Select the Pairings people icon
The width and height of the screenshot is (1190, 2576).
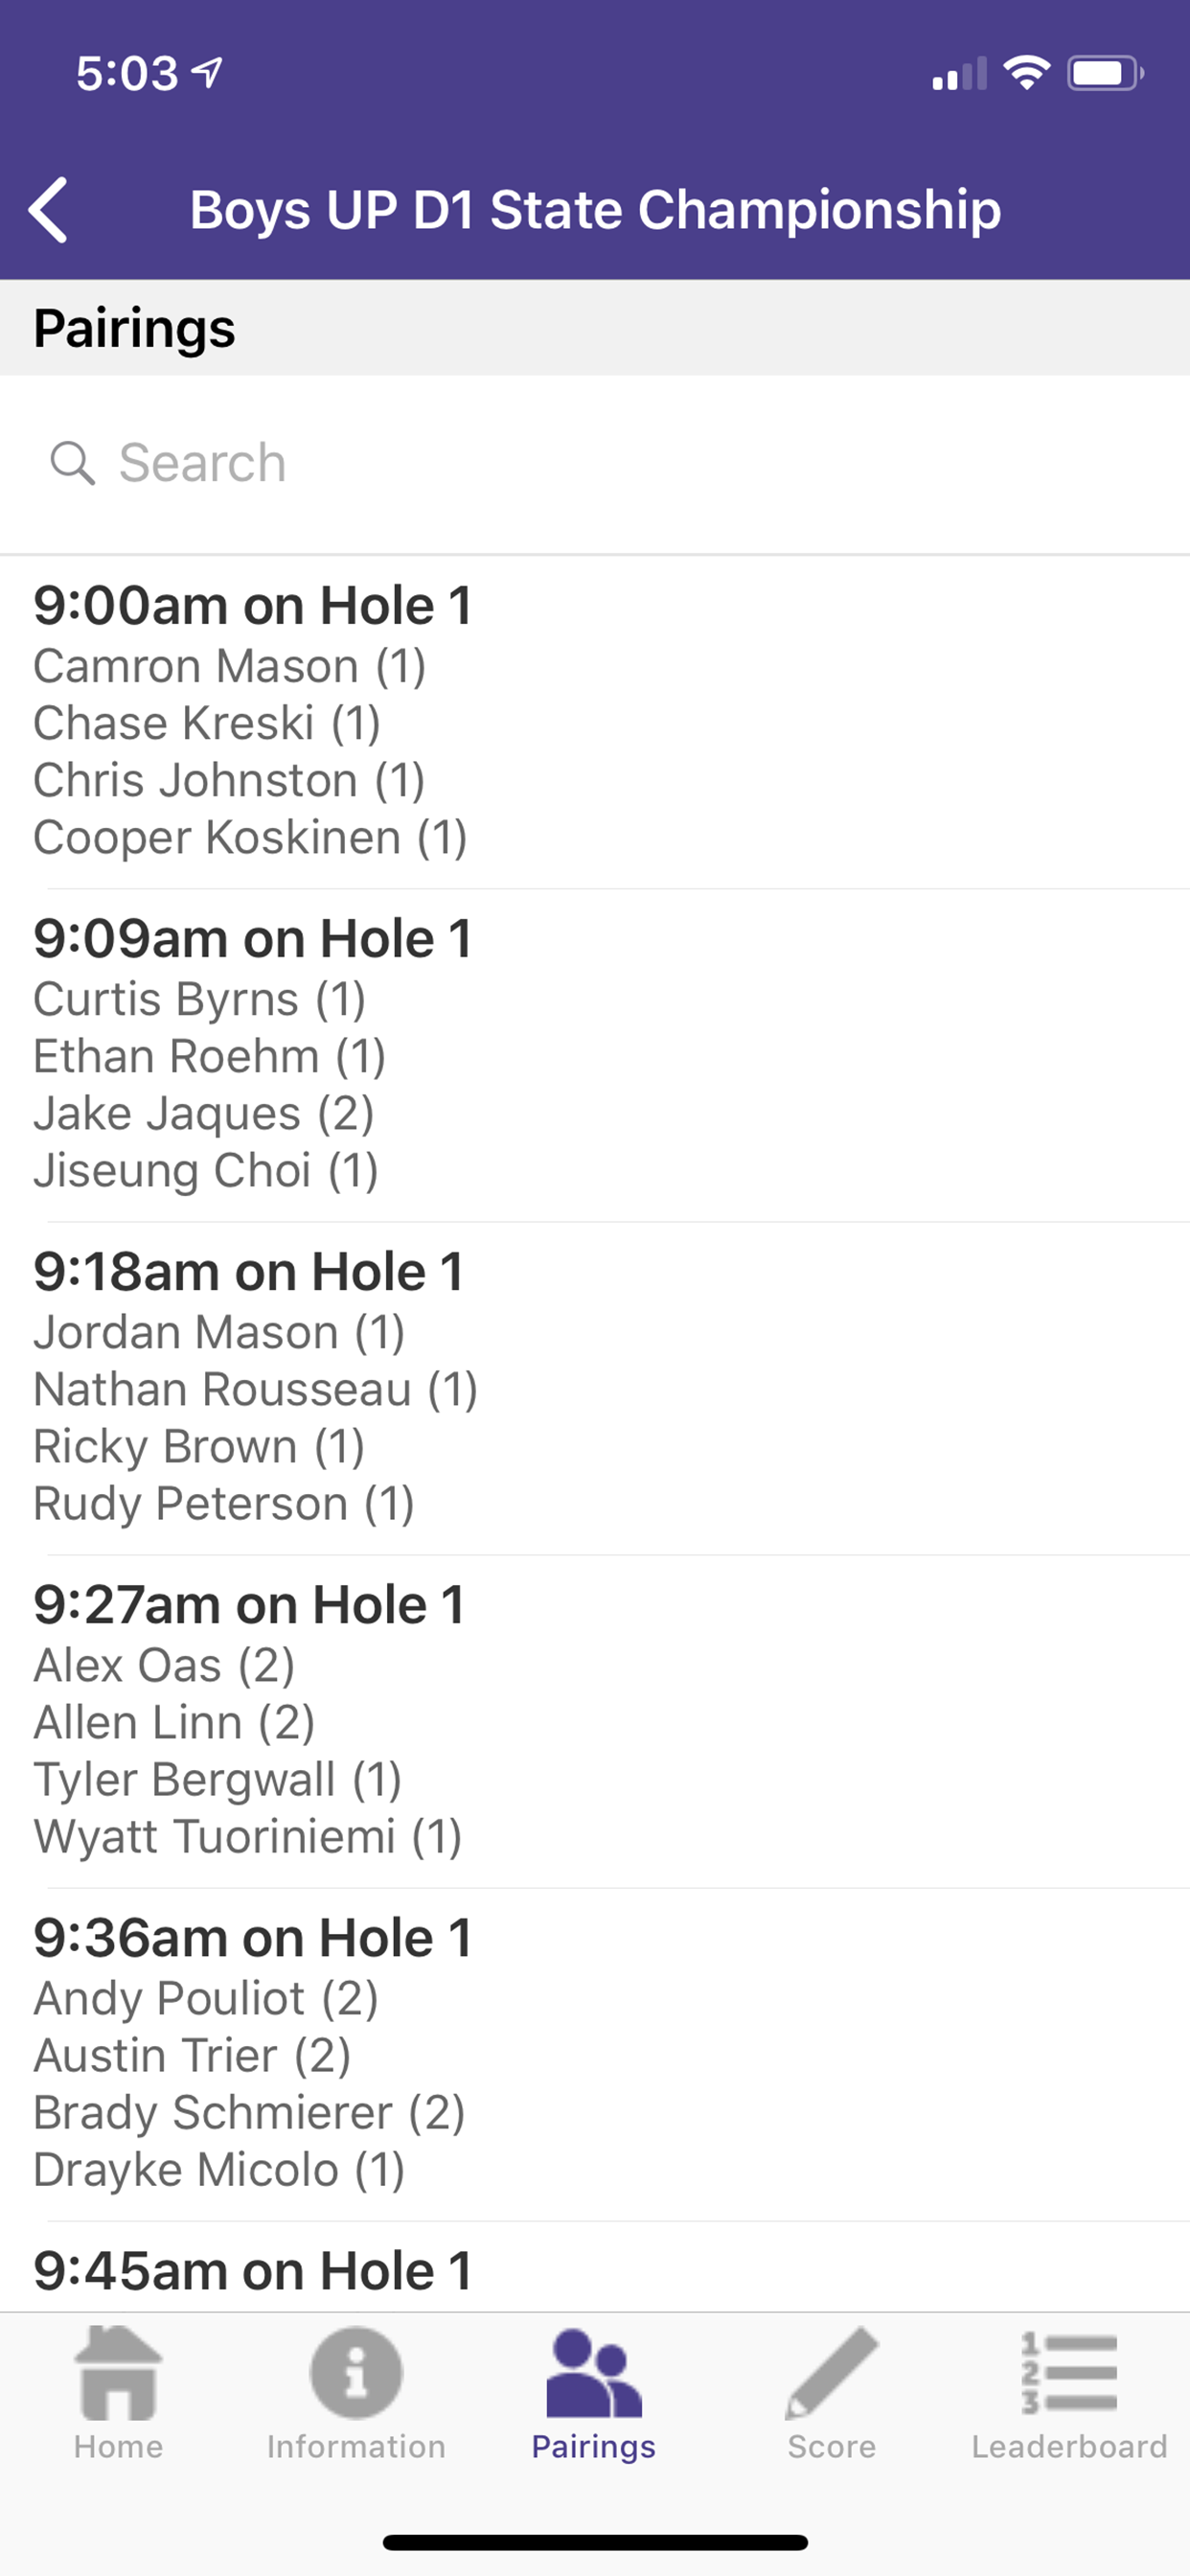coord(593,2374)
